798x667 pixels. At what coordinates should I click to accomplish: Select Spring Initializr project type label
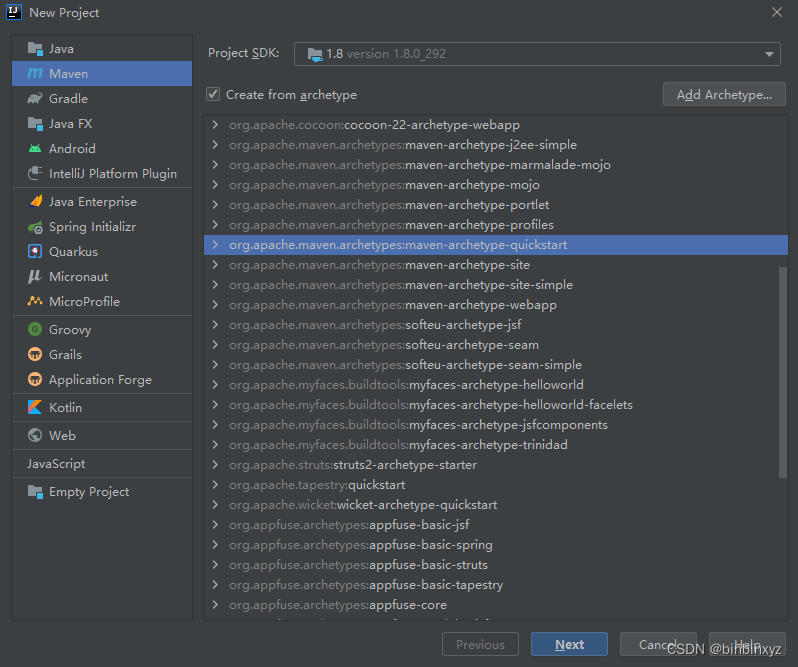92,227
